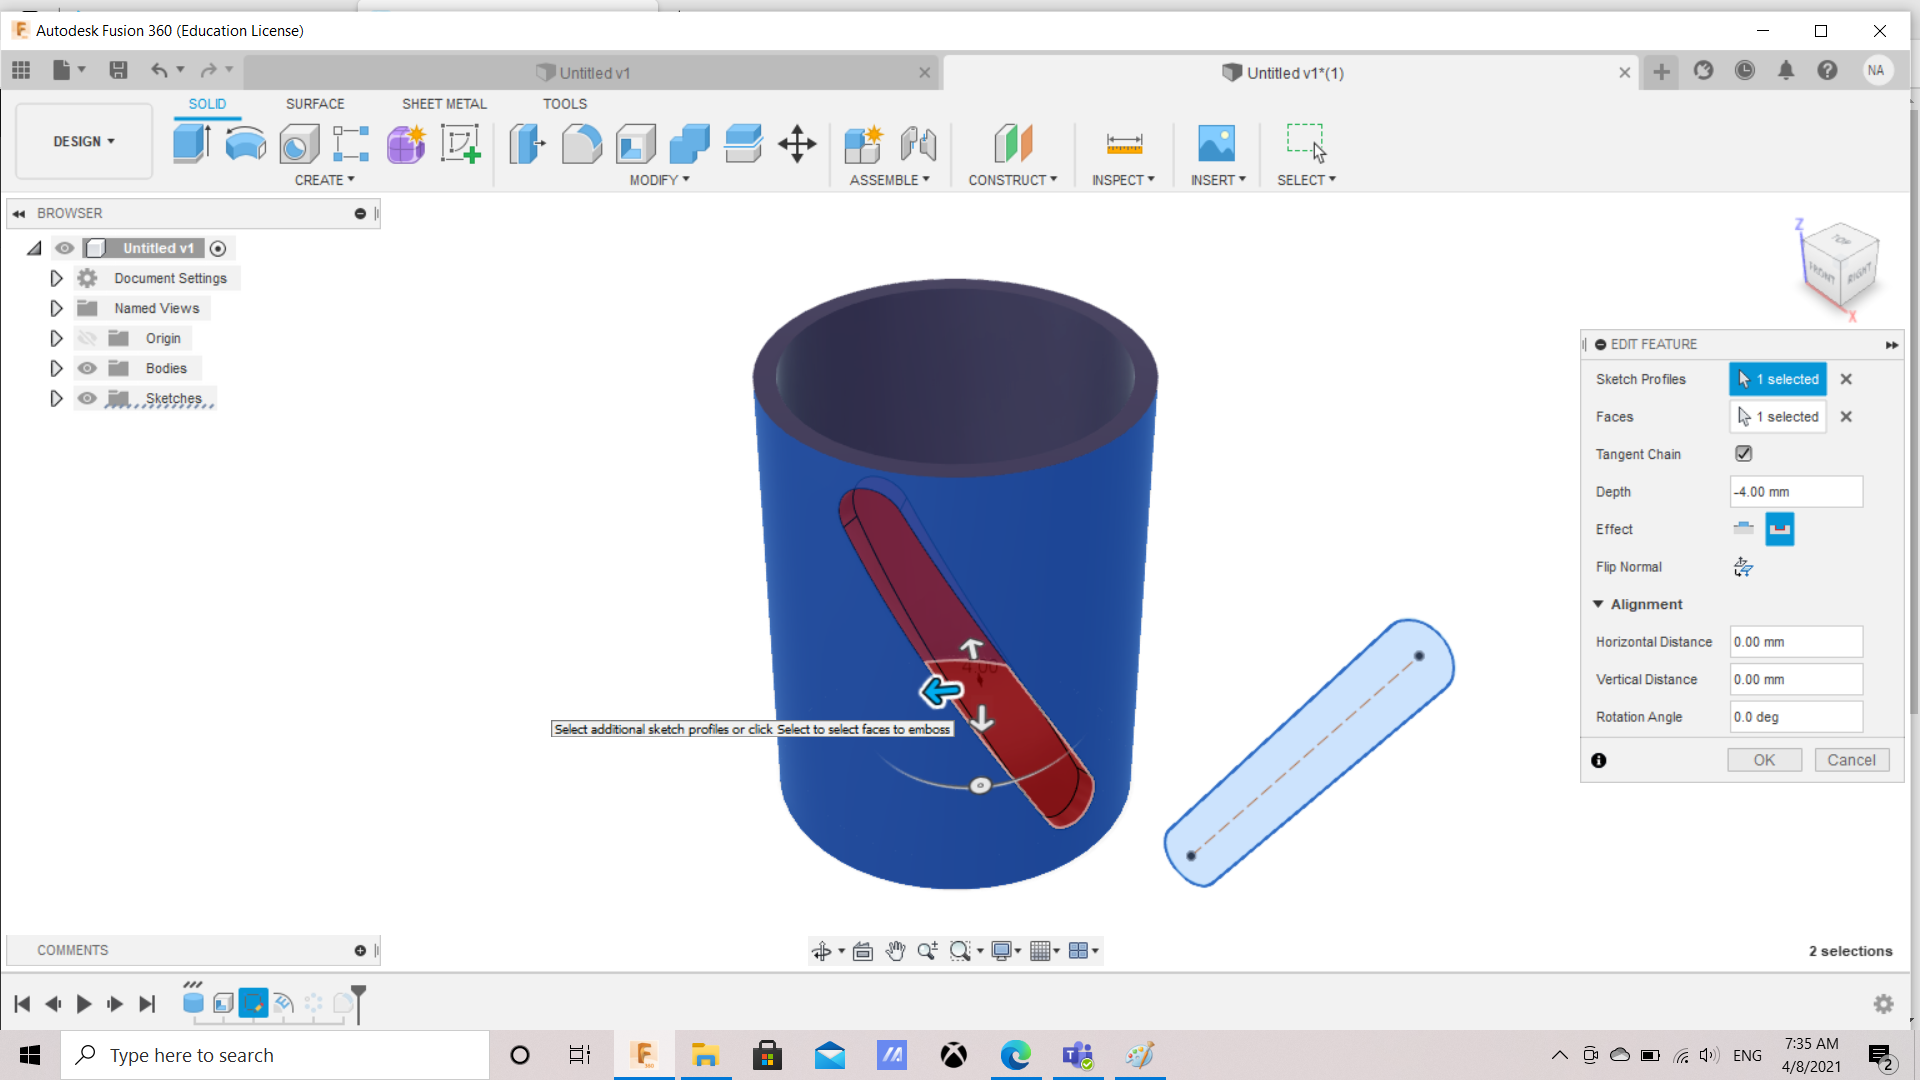
Task: Expand the Sketches node
Action: click(56, 398)
